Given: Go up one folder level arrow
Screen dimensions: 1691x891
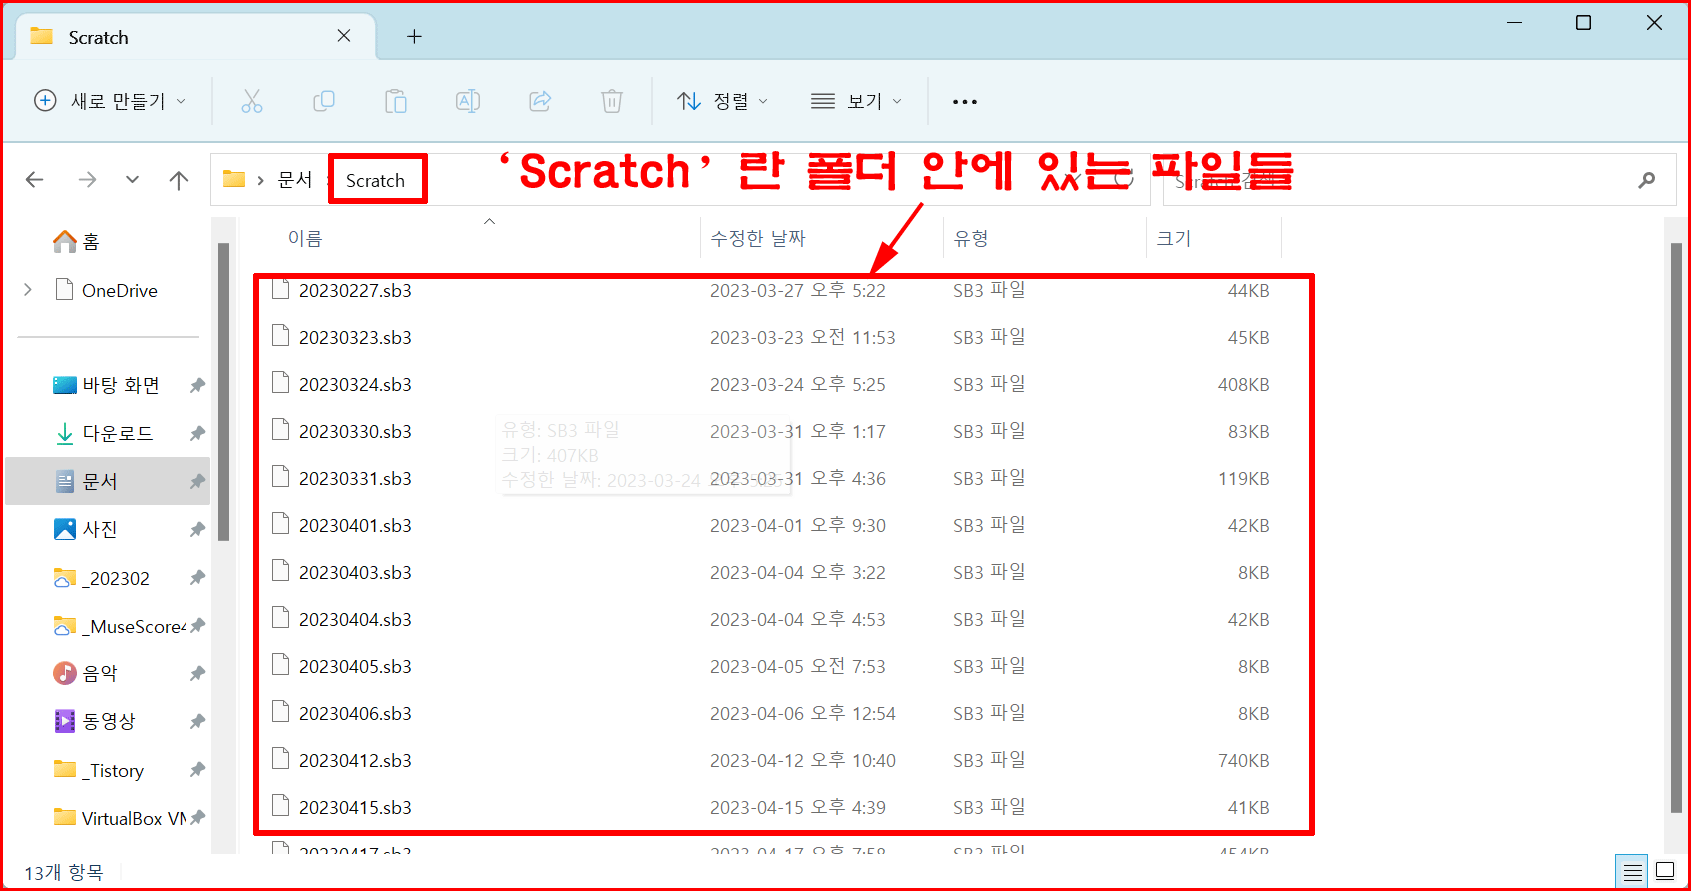Looking at the screenshot, I should tap(179, 180).
